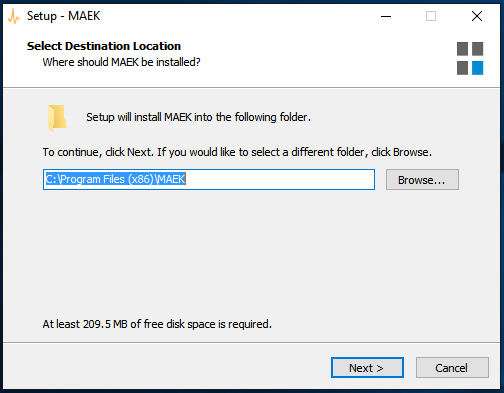
Task: Click the "Select Destination Location" heading
Action: click(x=104, y=46)
